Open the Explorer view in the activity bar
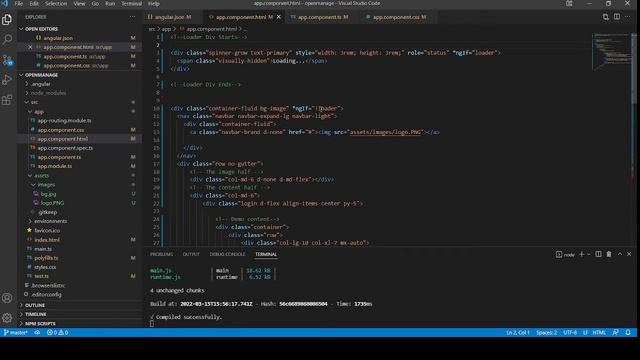 [x=7, y=20]
